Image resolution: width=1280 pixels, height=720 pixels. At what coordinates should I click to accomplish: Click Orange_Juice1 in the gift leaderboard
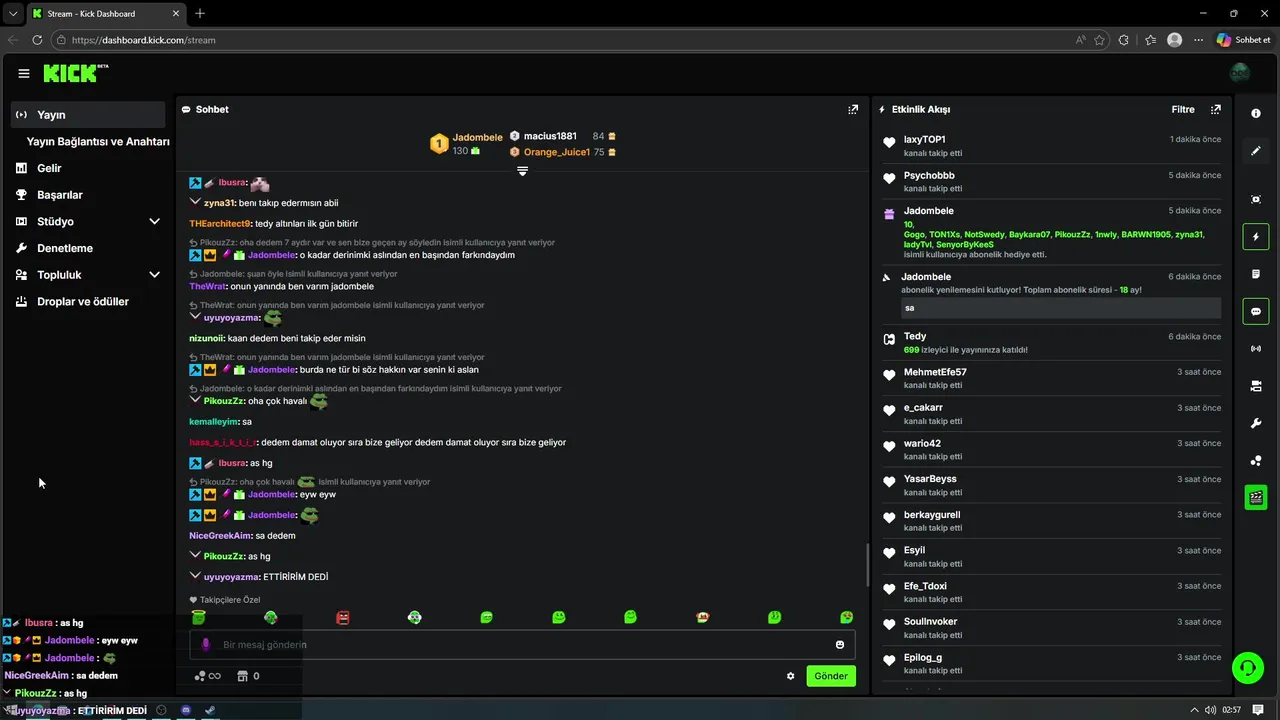pos(557,152)
